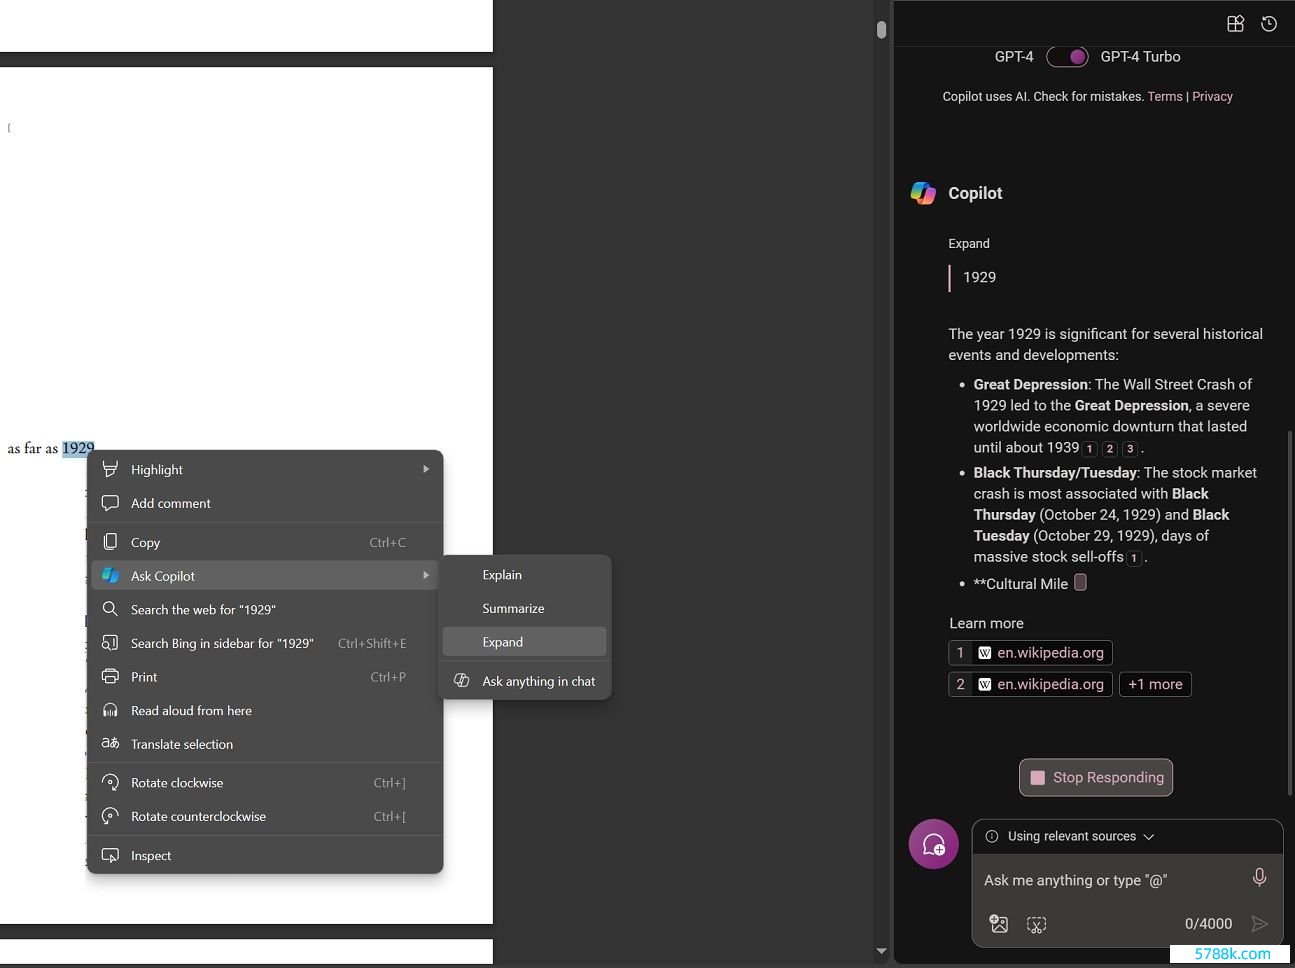Click citation 2 after 'until about 1939'
Viewport: 1295px width, 968px height.
[x=1110, y=449]
